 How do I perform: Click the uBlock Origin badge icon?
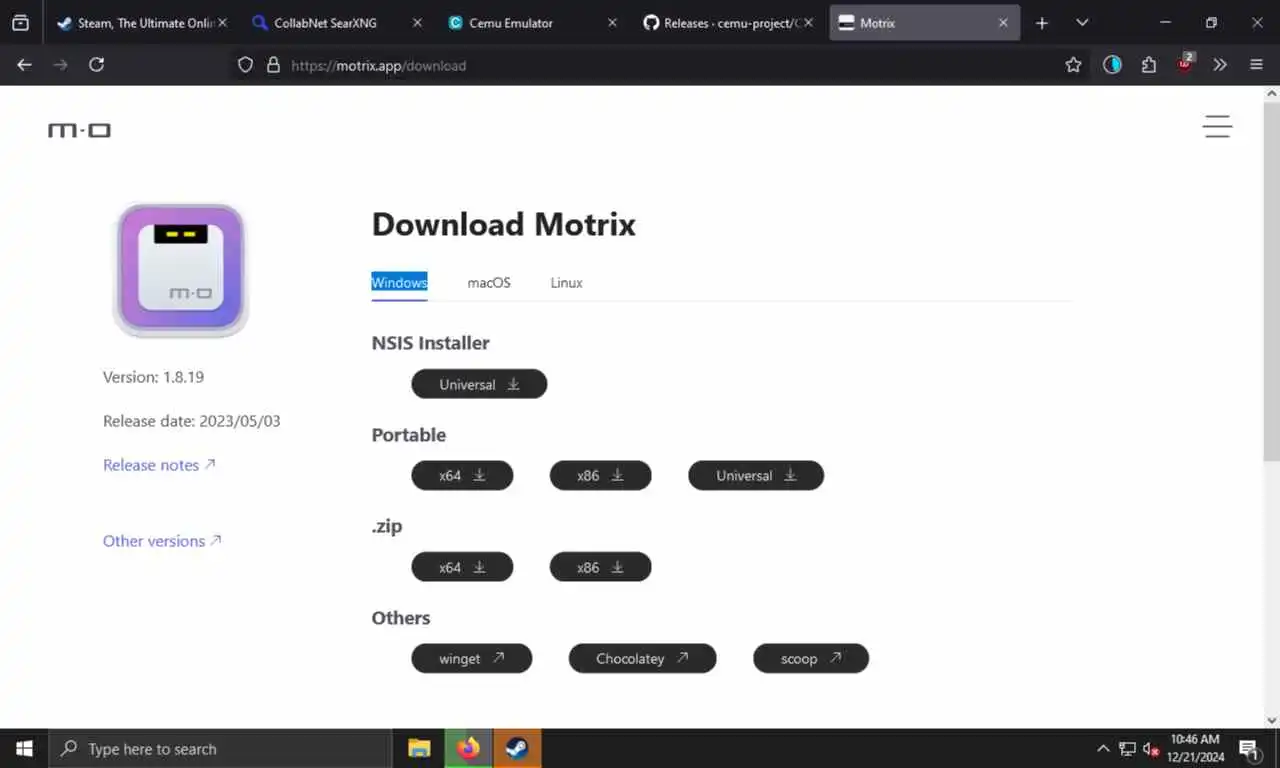point(1185,65)
